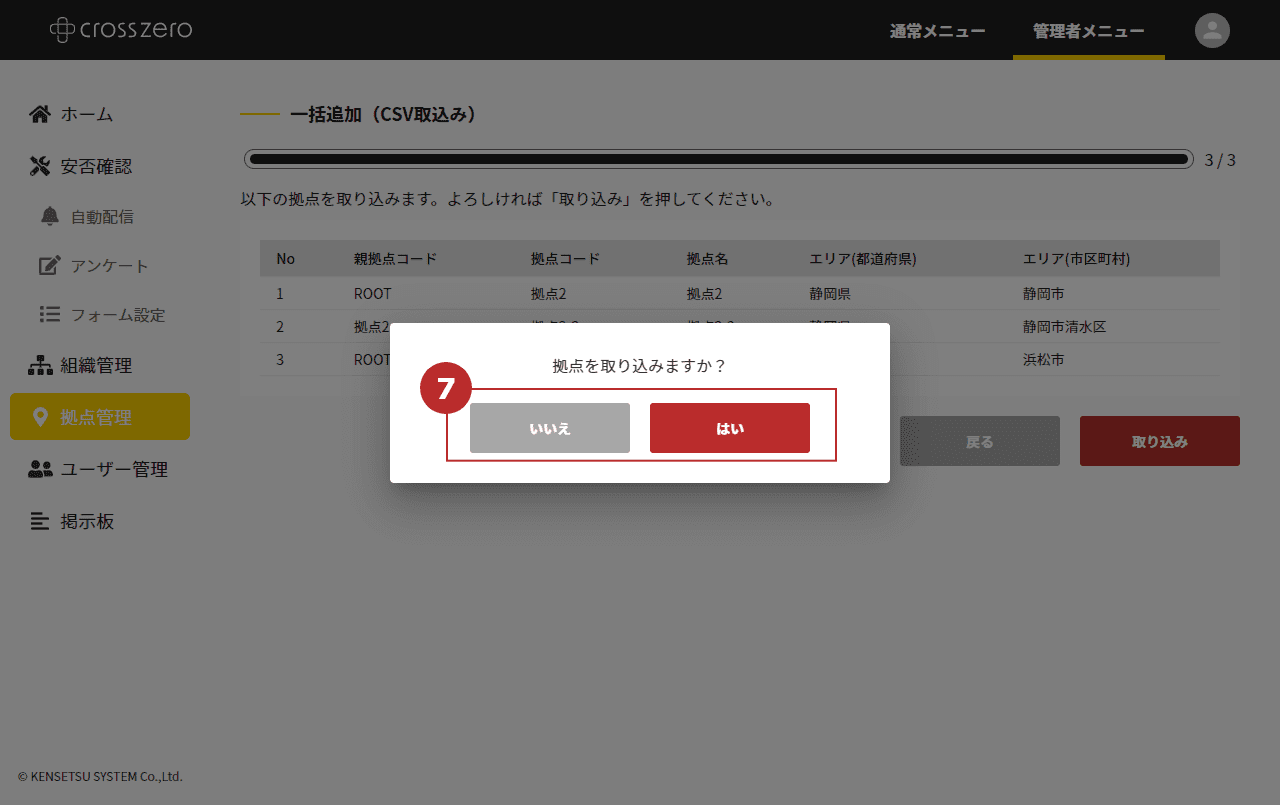
Task: Click the import progress bar
Action: (x=719, y=159)
